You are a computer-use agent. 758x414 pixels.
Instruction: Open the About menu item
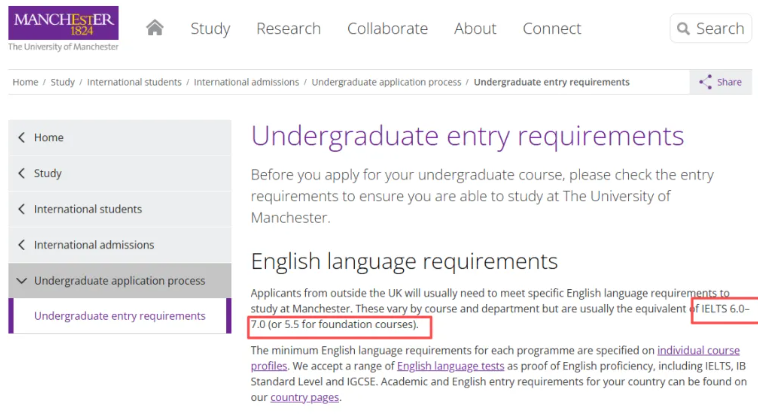point(475,28)
